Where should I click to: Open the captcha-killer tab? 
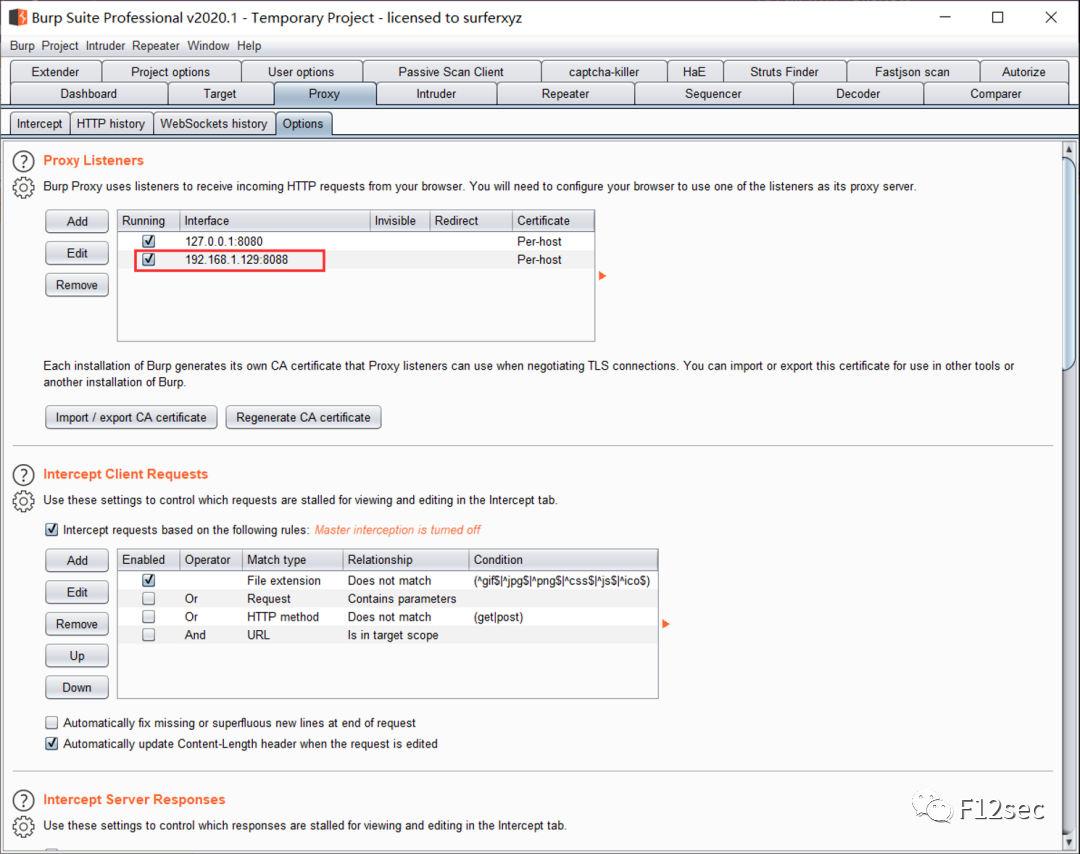click(604, 72)
